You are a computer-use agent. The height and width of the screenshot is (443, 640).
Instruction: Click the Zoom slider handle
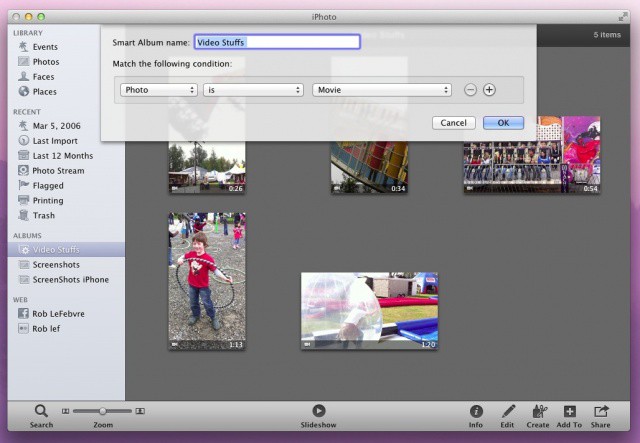tap(101, 411)
